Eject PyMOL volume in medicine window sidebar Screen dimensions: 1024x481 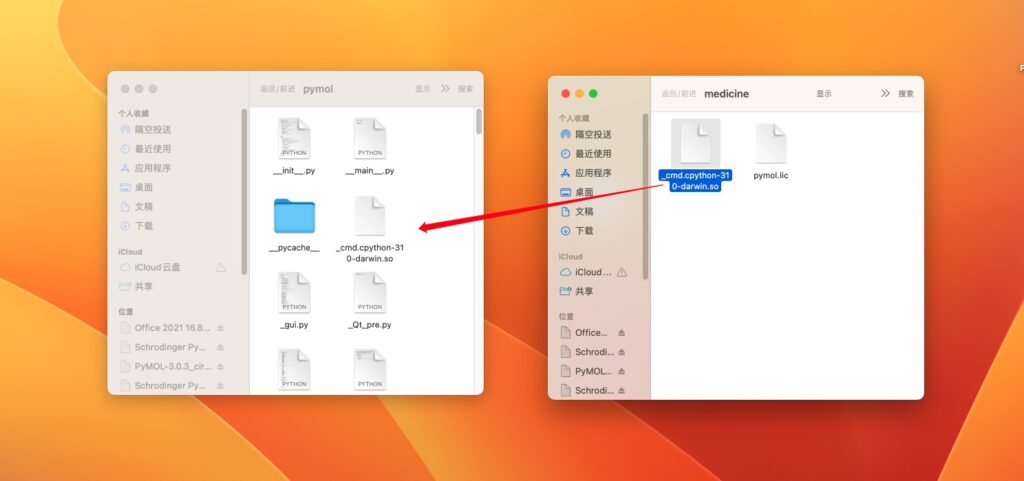click(622, 371)
